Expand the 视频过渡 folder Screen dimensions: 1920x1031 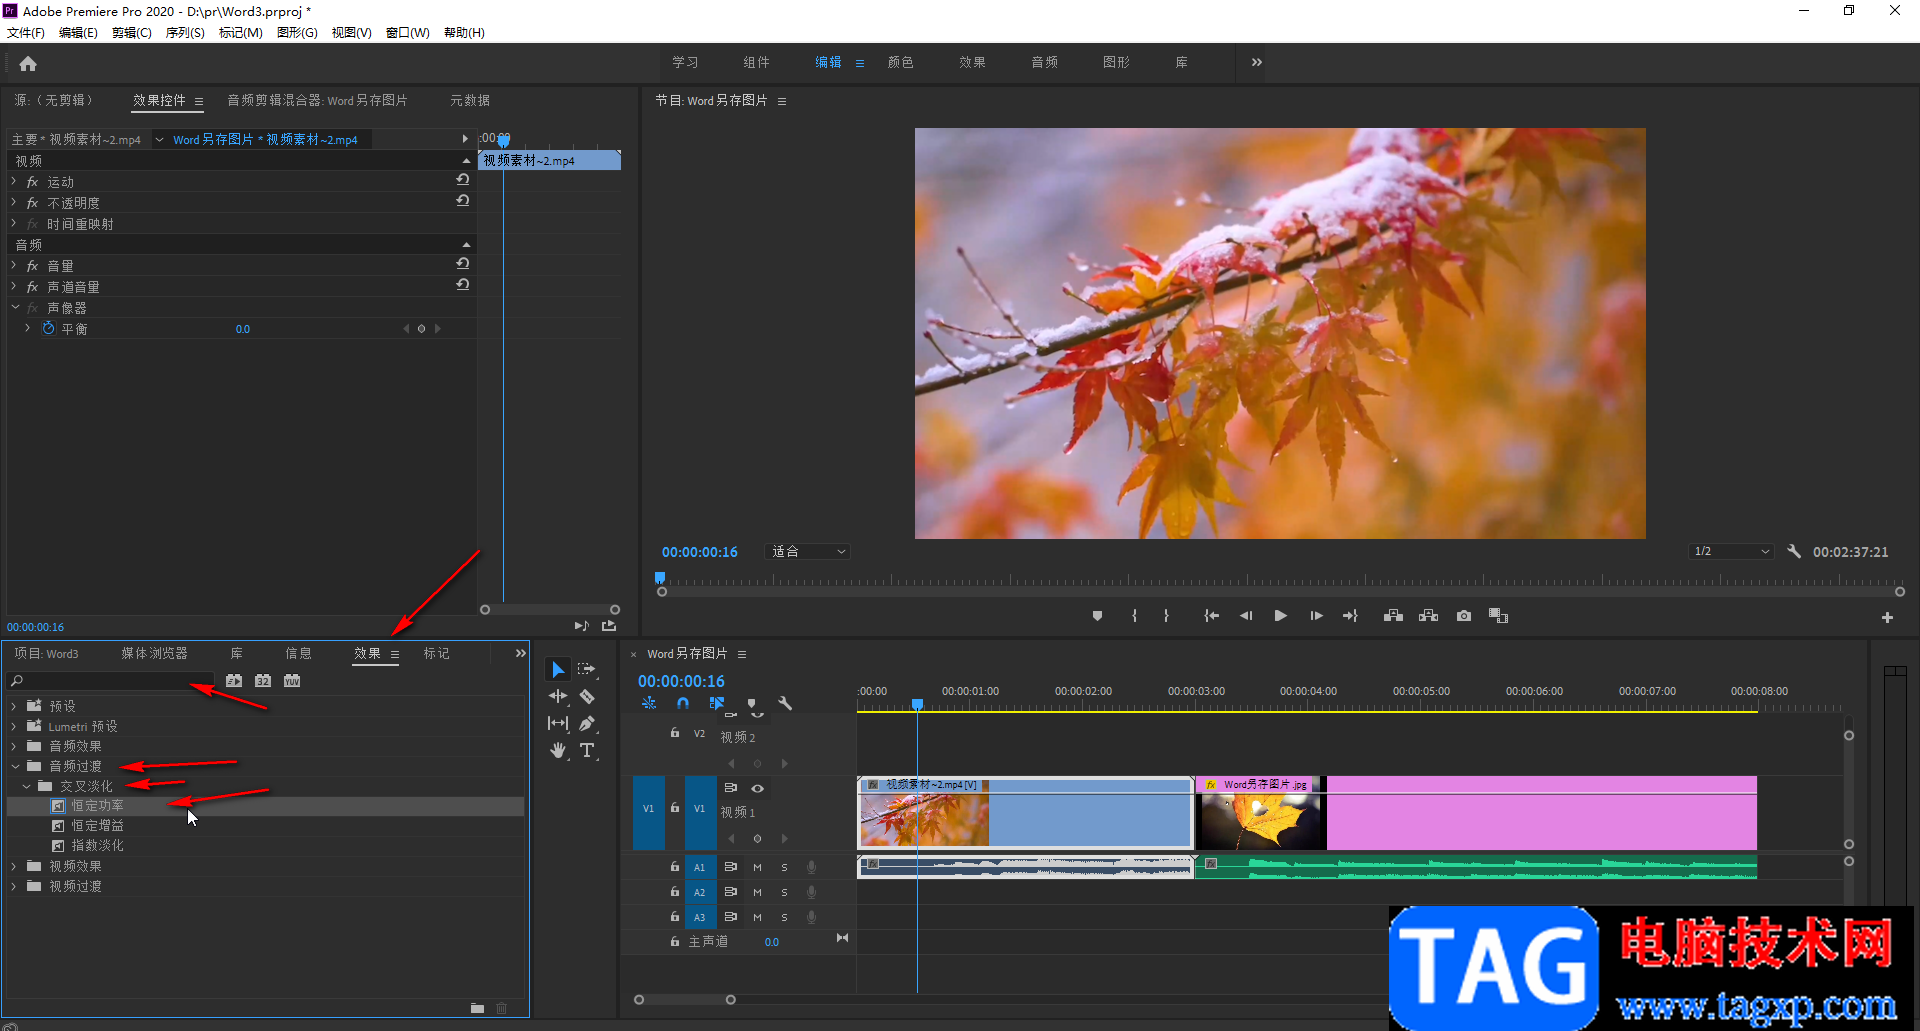pyautogui.click(x=14, y=886)
